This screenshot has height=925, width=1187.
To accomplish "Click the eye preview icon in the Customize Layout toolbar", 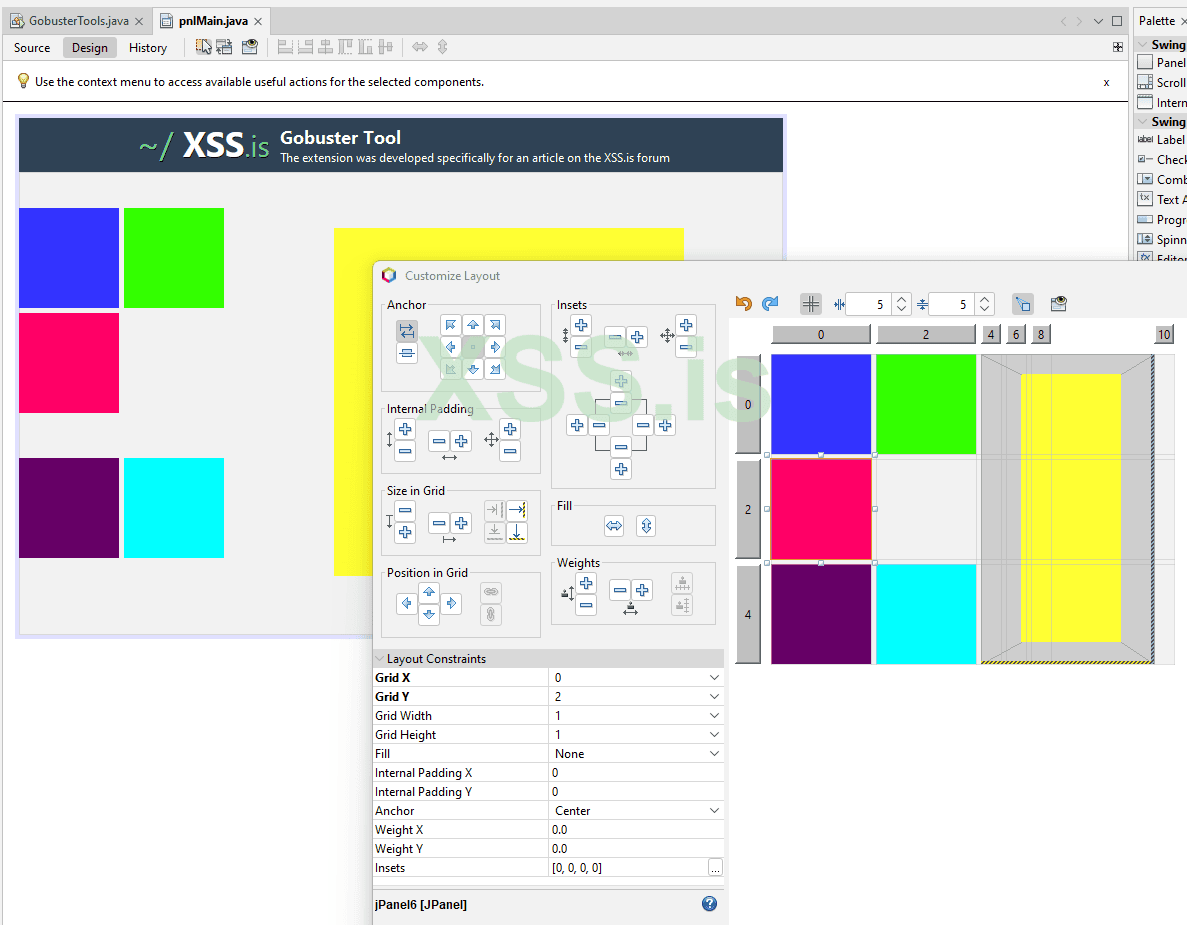I will [x=1058, y=304].
